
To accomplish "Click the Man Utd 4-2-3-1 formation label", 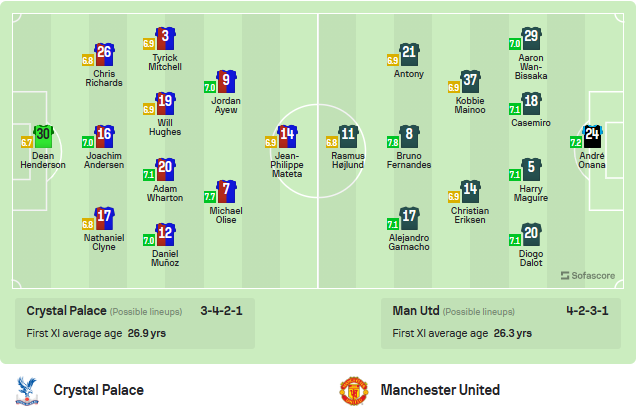I will coord(587,311).
